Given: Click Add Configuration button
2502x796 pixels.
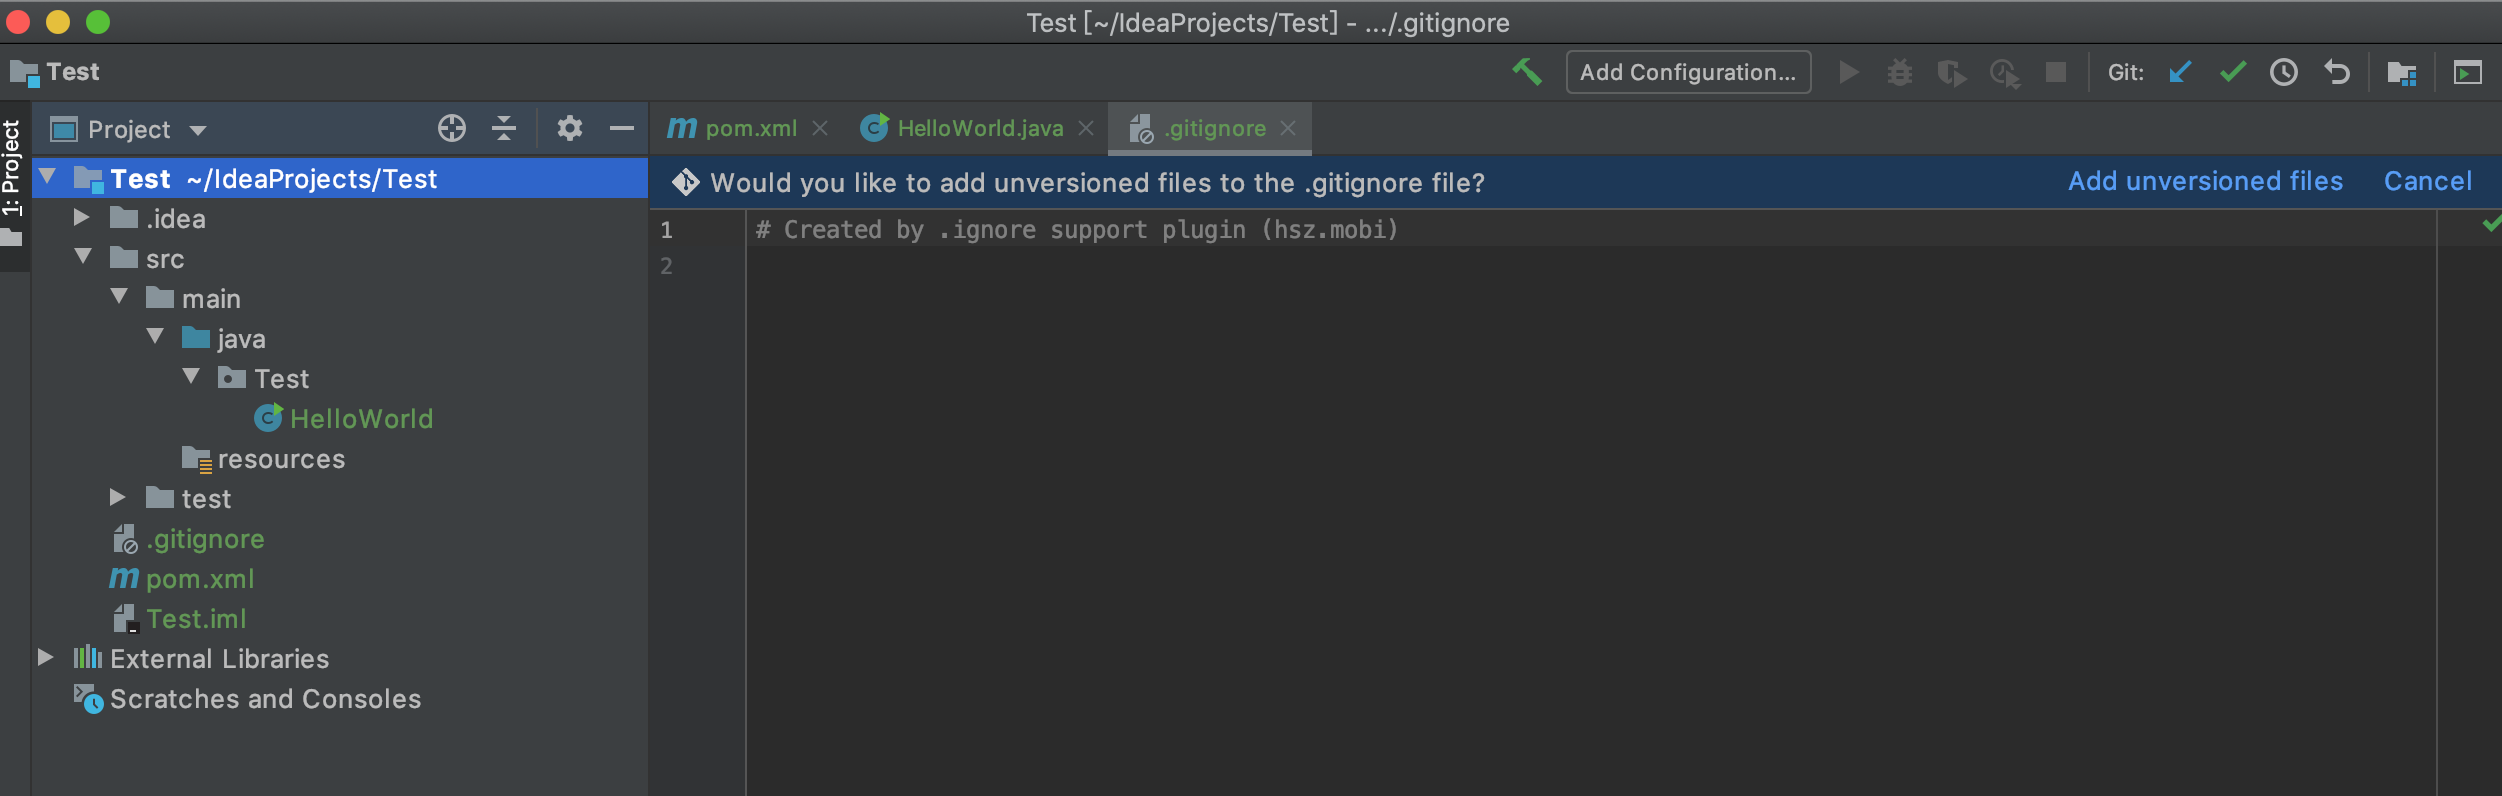Looking at the screenshot, I should pos(1687,72).
